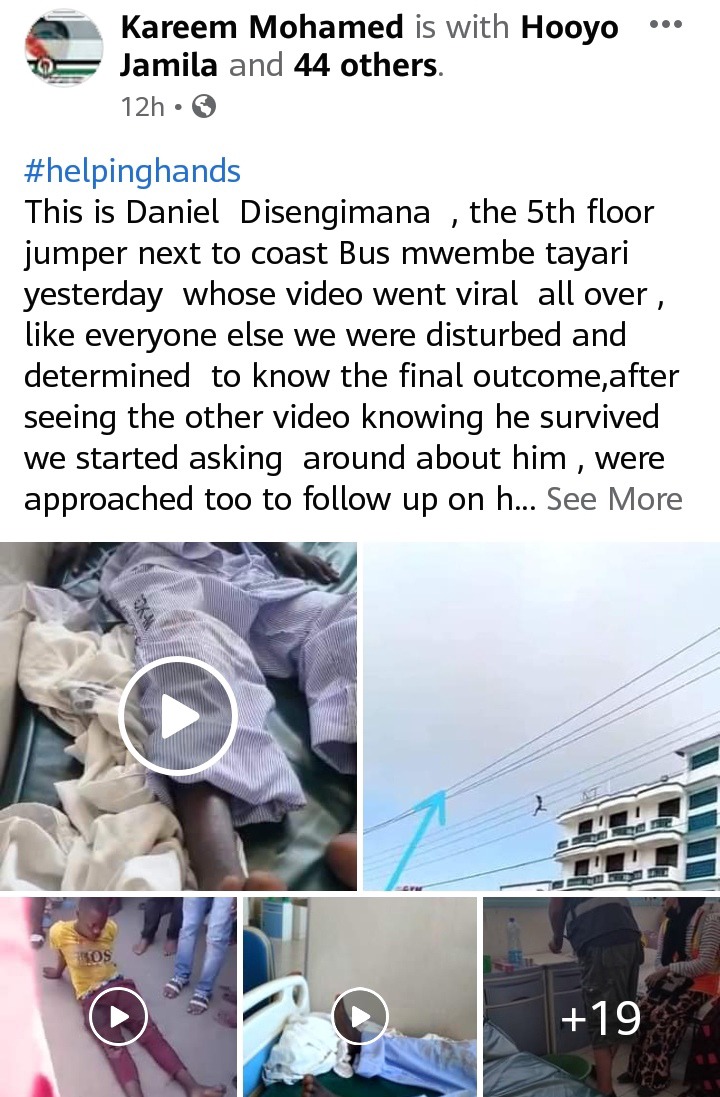Open Hooyo Jamila's profile
720x1097 pixels.
(x=369, y=46)
